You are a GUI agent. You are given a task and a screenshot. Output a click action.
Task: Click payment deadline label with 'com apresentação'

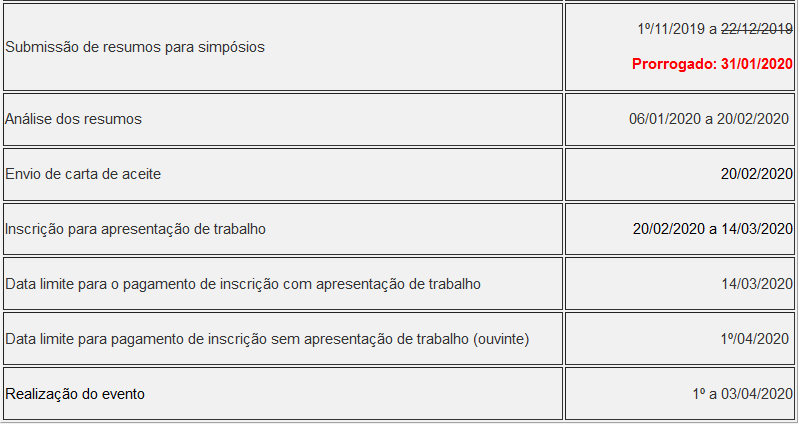(x=243, y=284)
